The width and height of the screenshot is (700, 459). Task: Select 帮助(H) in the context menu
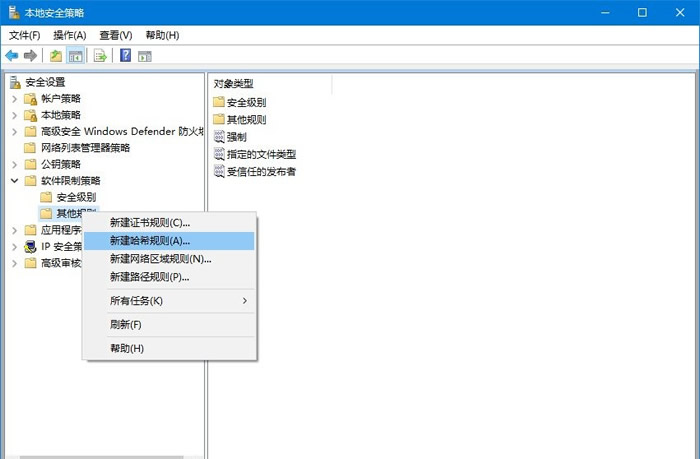[x=169, y=348]
